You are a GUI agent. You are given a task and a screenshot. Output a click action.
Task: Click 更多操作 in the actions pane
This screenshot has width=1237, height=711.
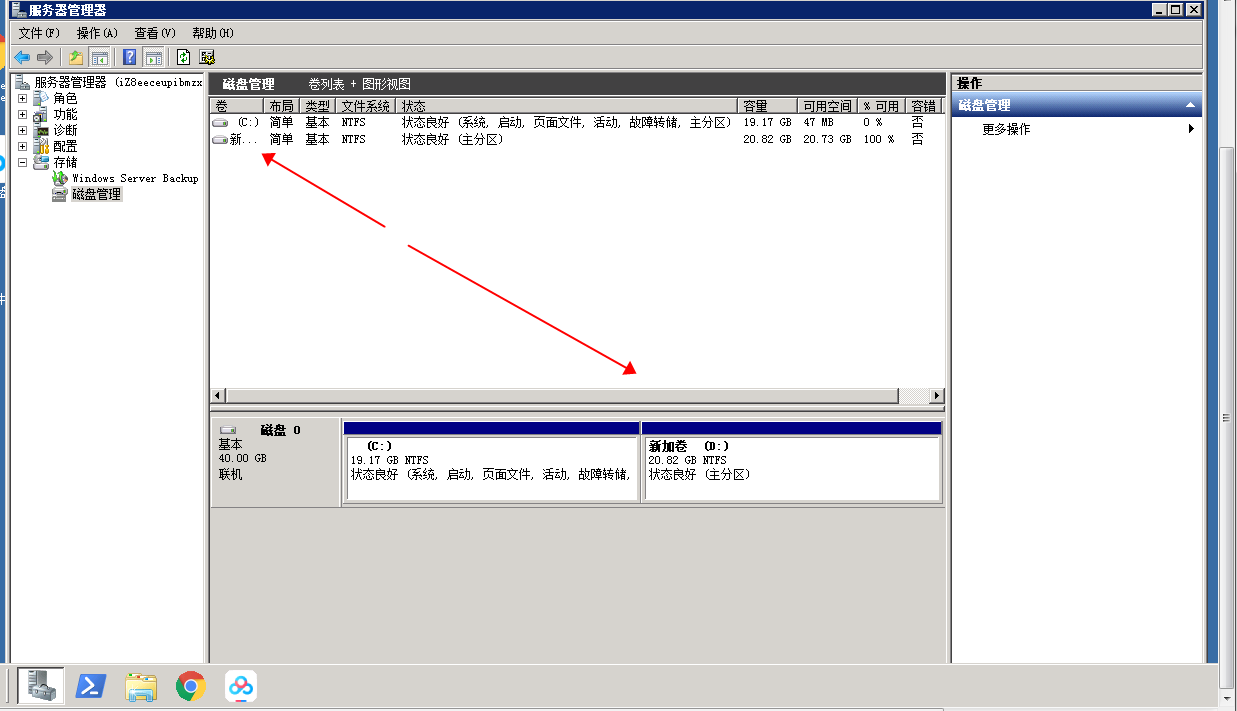pos(1006,129)
